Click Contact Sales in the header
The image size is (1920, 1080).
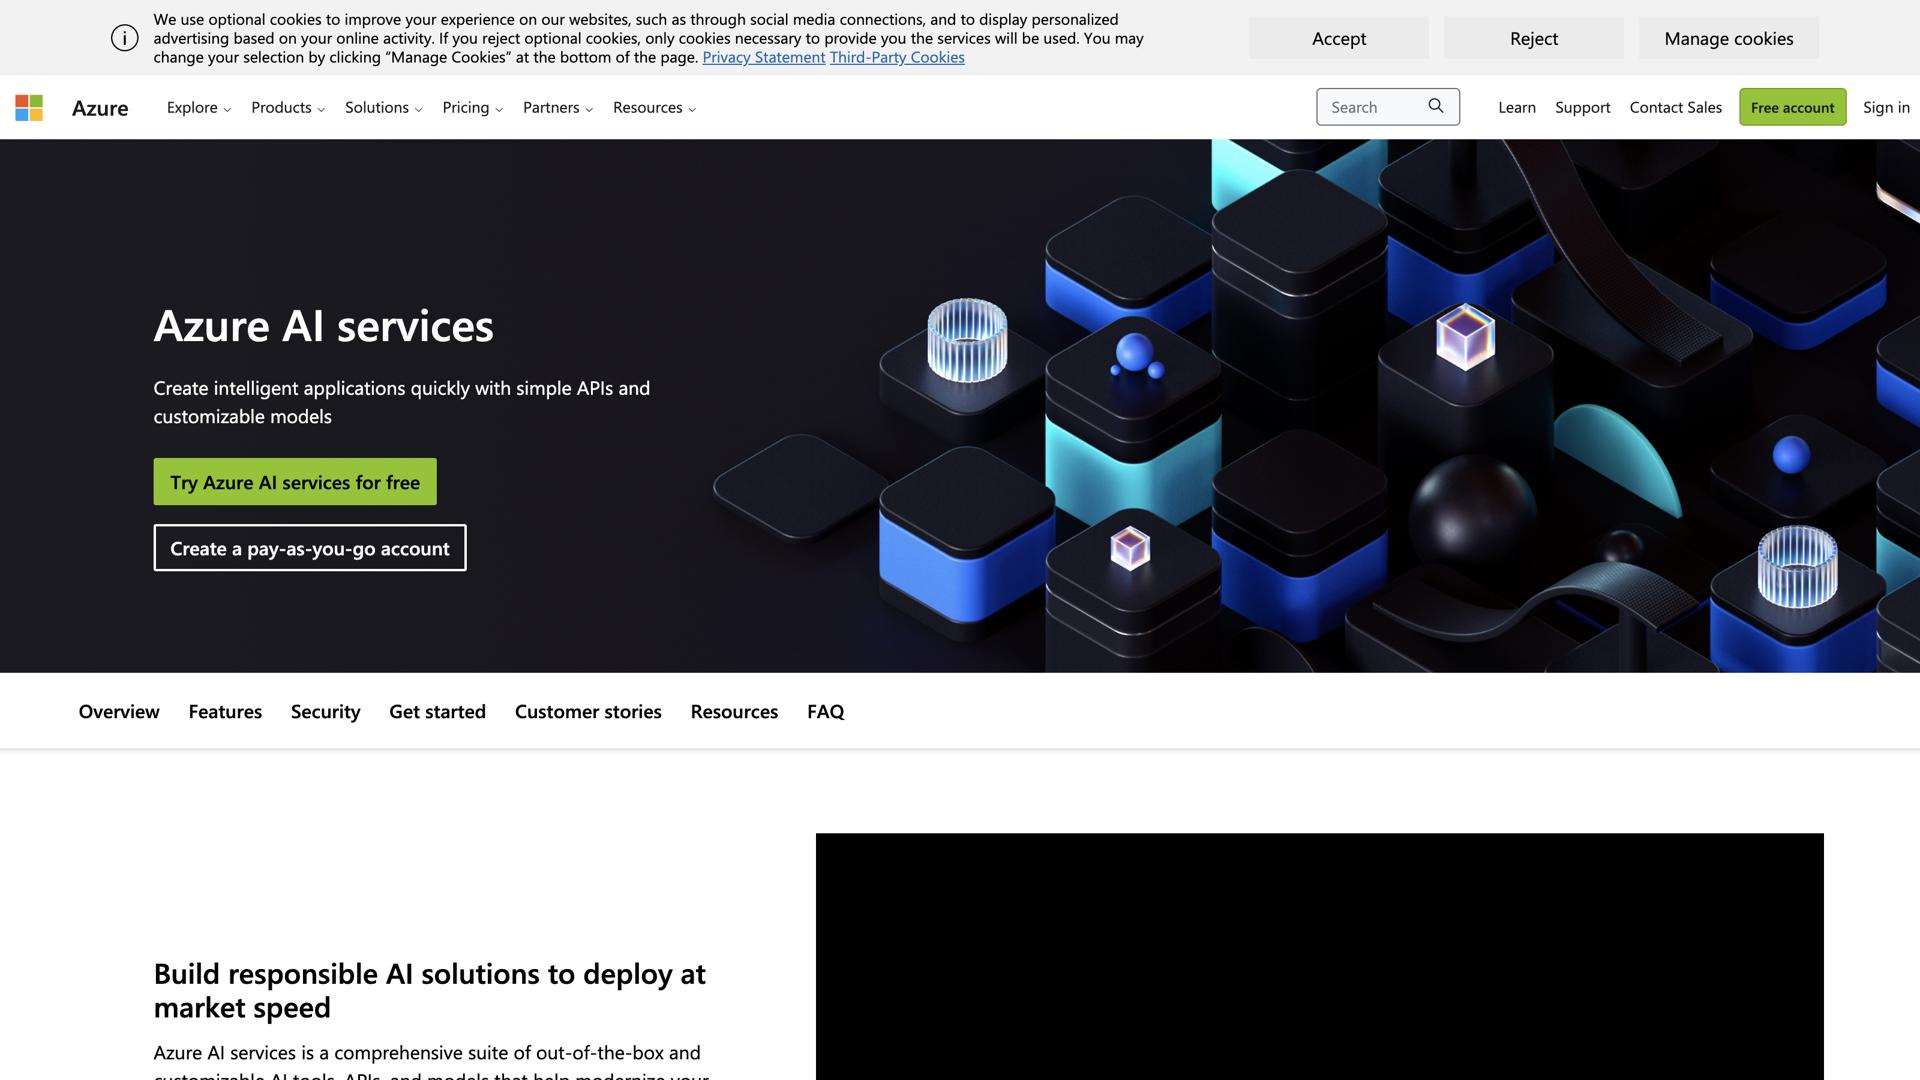(x=1675, y=107)
